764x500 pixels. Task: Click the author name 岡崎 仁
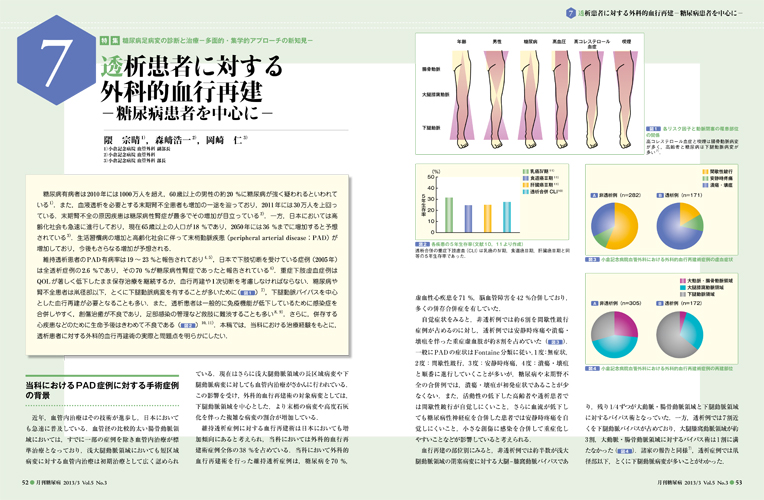click(x=225, y=140)
